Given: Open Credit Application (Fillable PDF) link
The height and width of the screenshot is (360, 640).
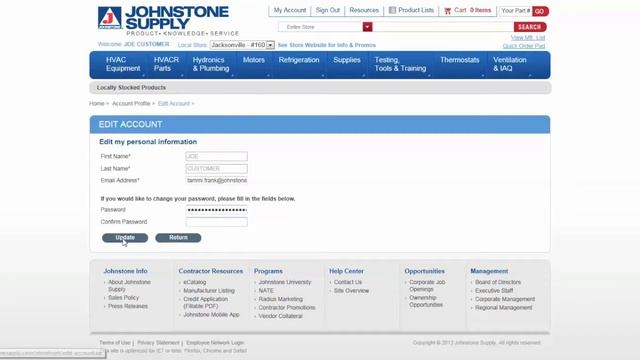Looking at the screenshot, I should point(205,302).
